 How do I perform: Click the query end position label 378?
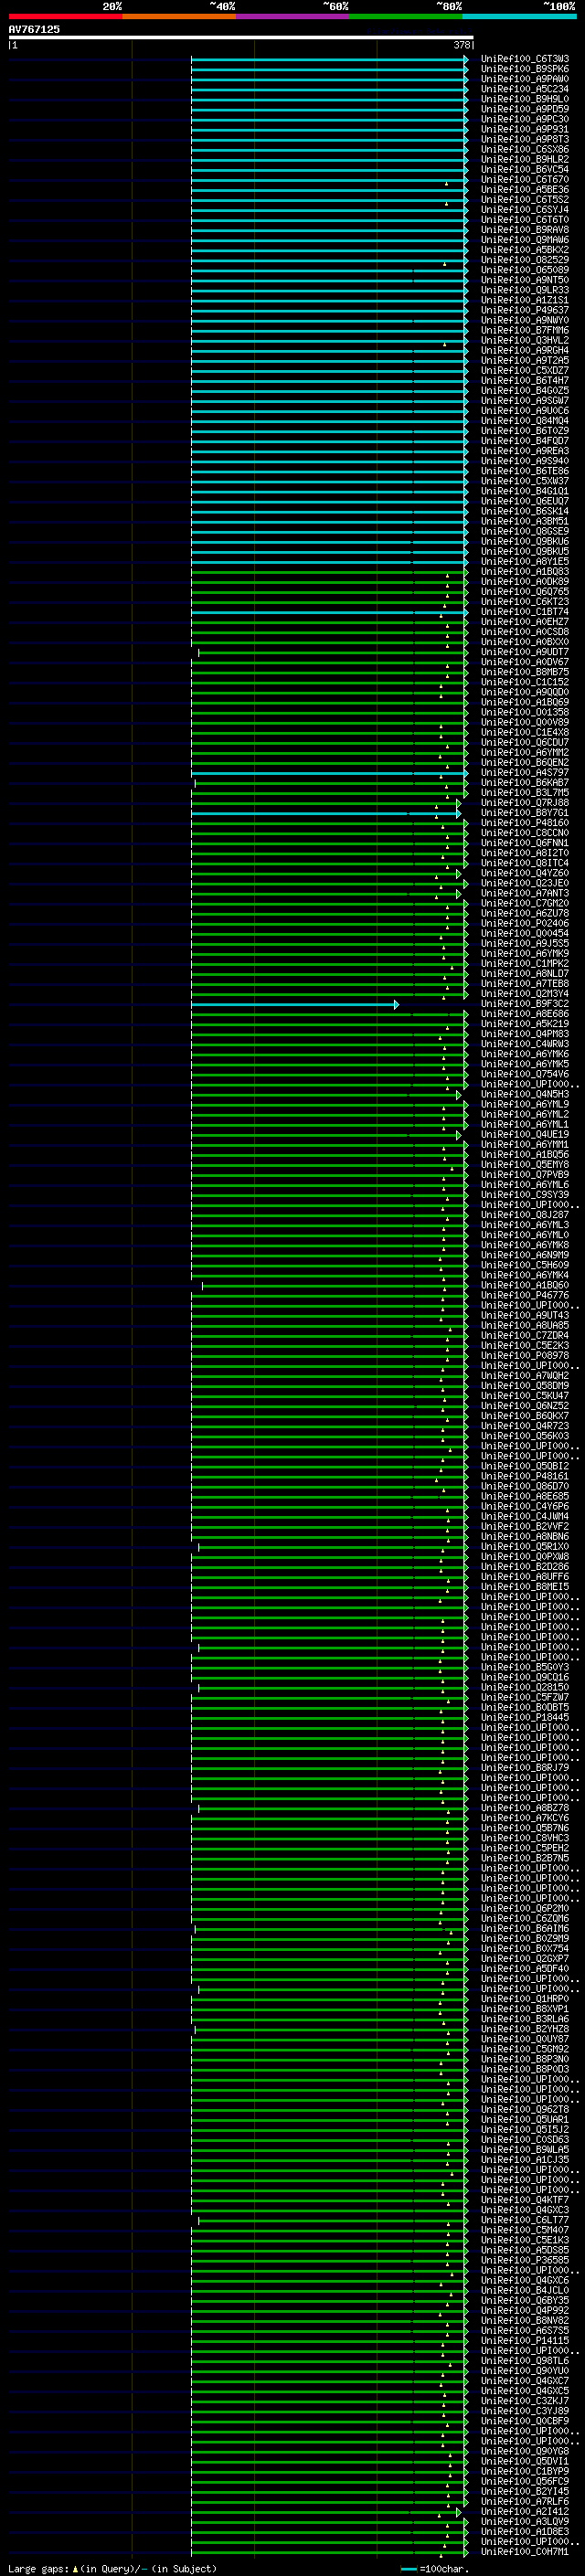coord(462,45)
